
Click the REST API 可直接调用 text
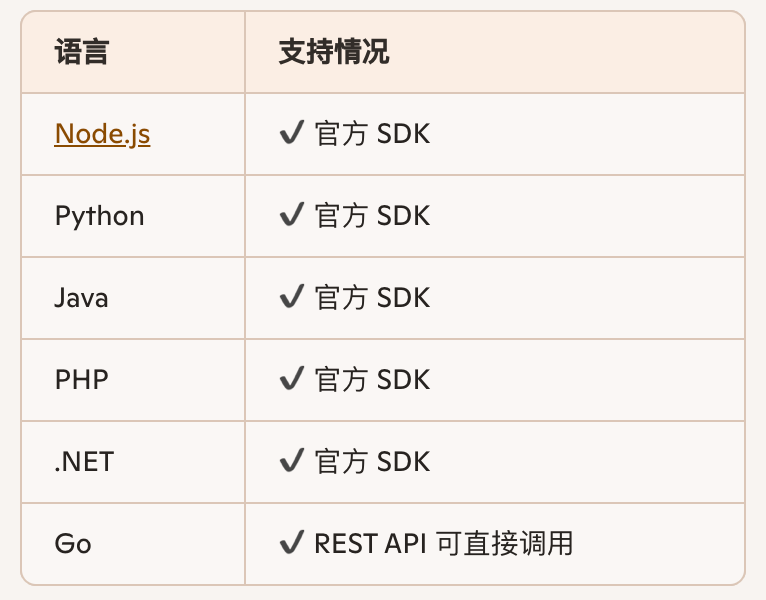(x=443, y=544)
